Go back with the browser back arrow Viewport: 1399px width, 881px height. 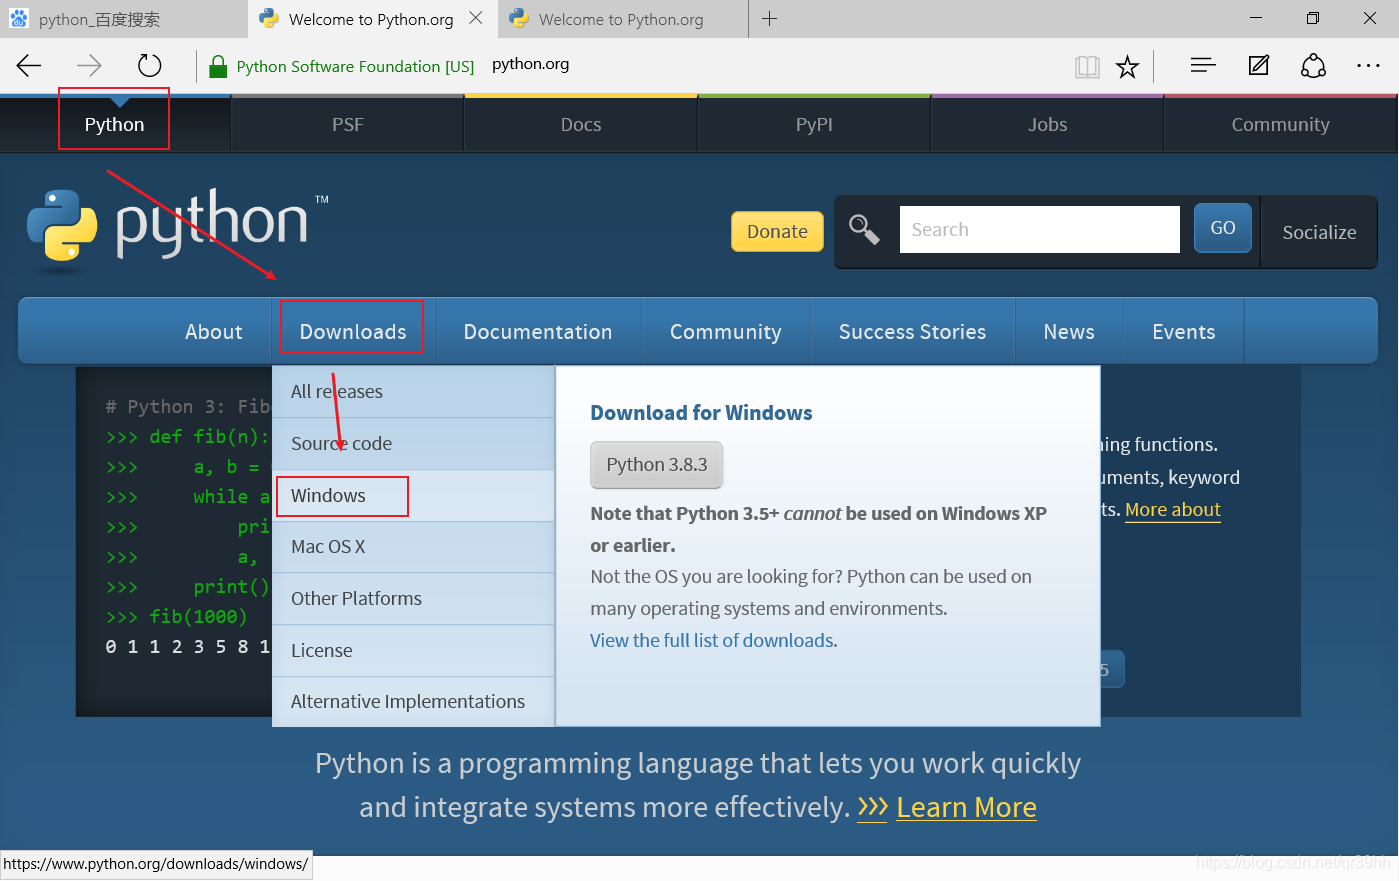coord(29,66)
